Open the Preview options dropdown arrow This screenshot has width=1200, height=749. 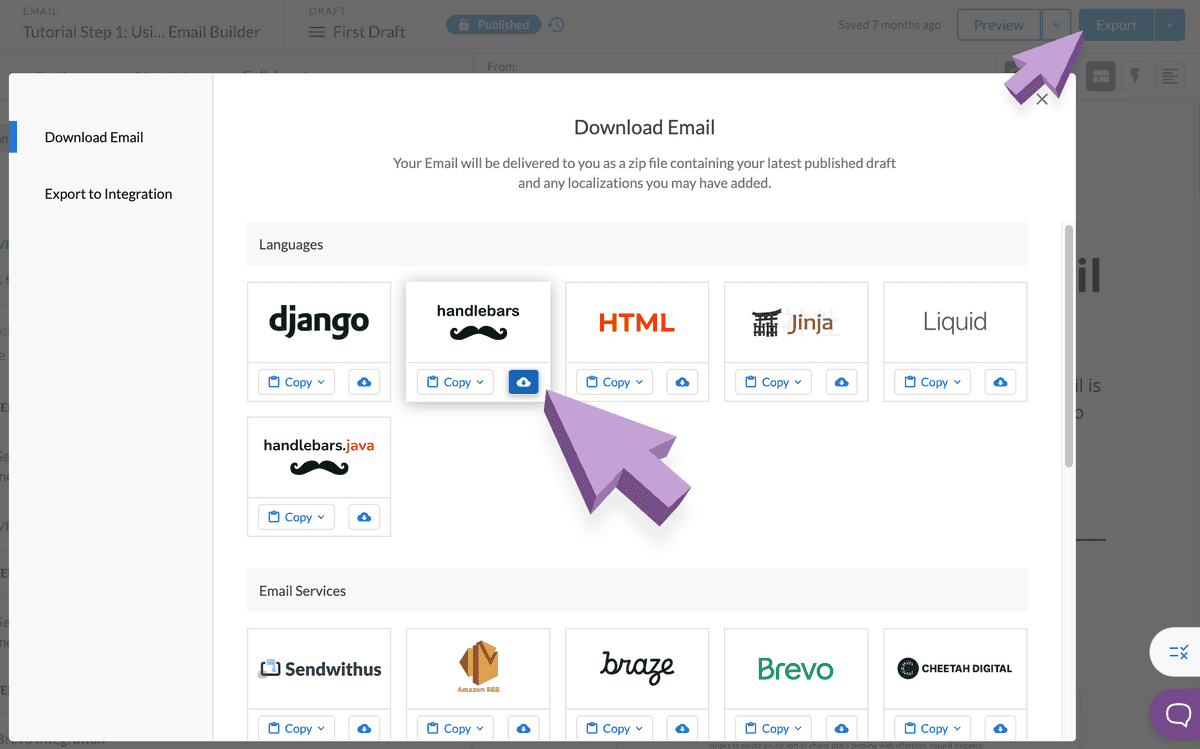tap(1056, 25)
